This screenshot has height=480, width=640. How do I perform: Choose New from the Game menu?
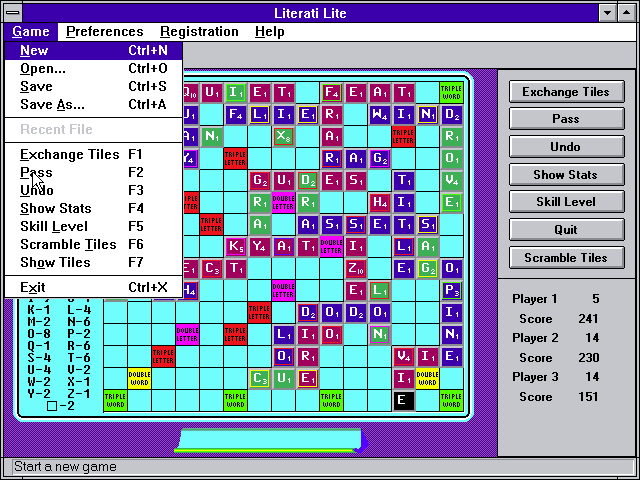[34, 50]
